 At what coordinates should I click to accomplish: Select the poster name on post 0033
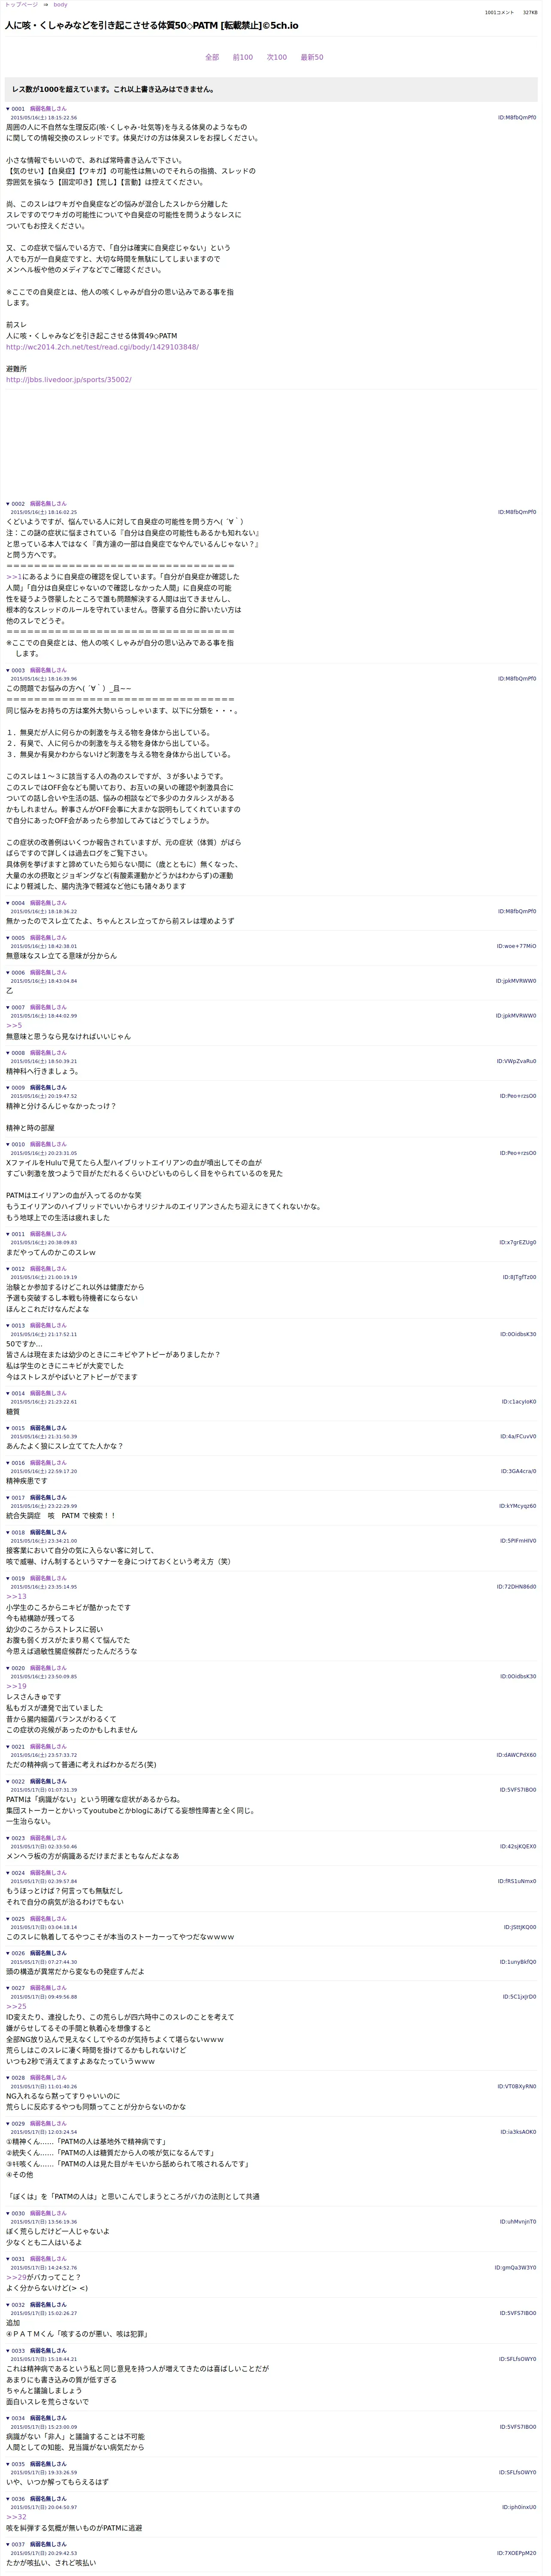click(x=48, y=2350)
